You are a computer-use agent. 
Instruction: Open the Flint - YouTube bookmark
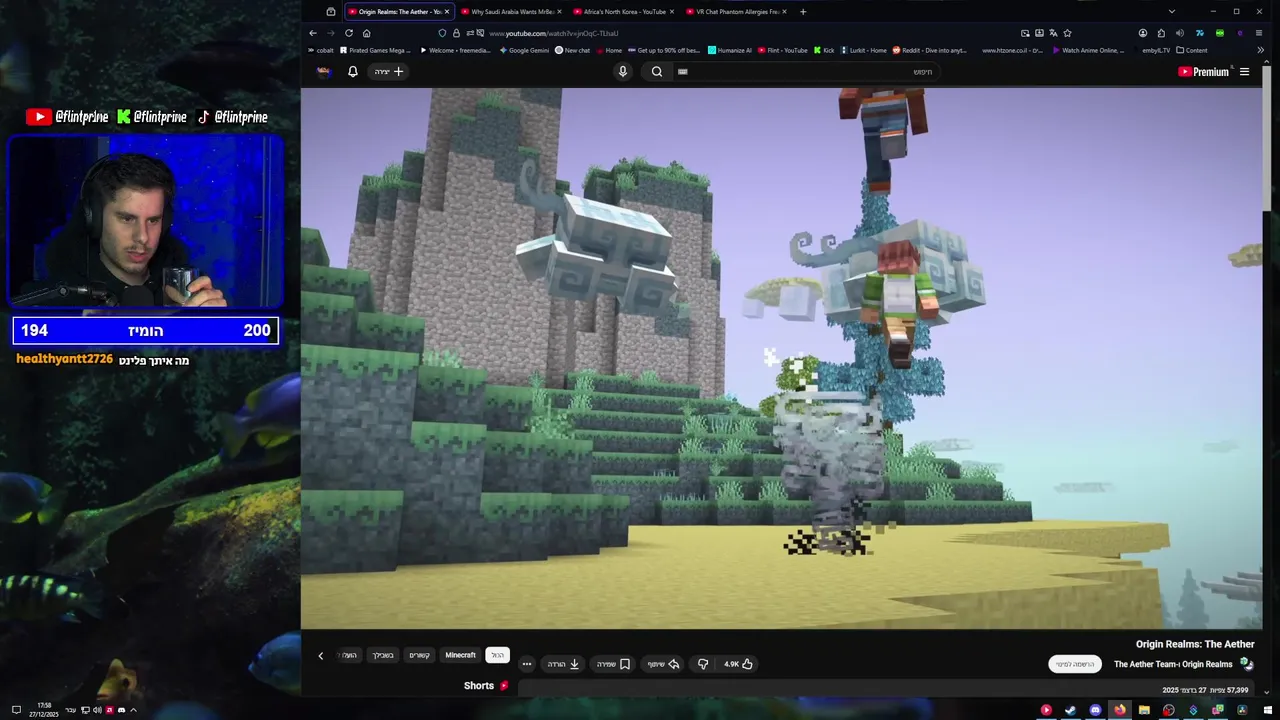tap(783, 50)
